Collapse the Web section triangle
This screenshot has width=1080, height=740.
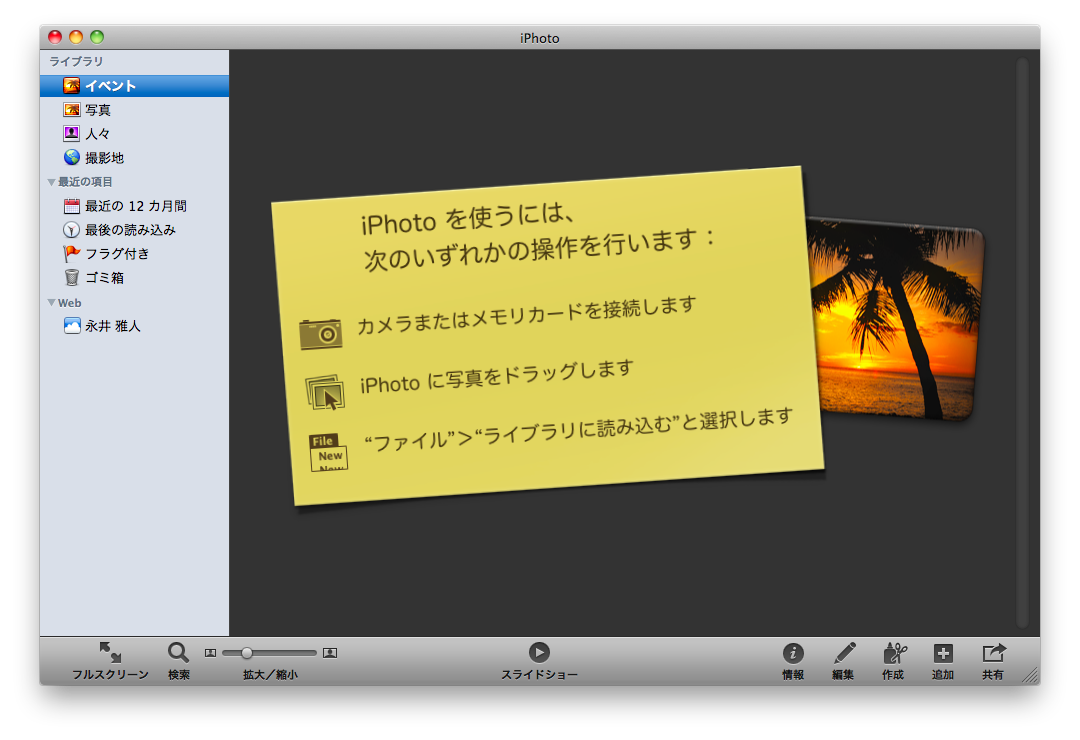tap(51, 303)
